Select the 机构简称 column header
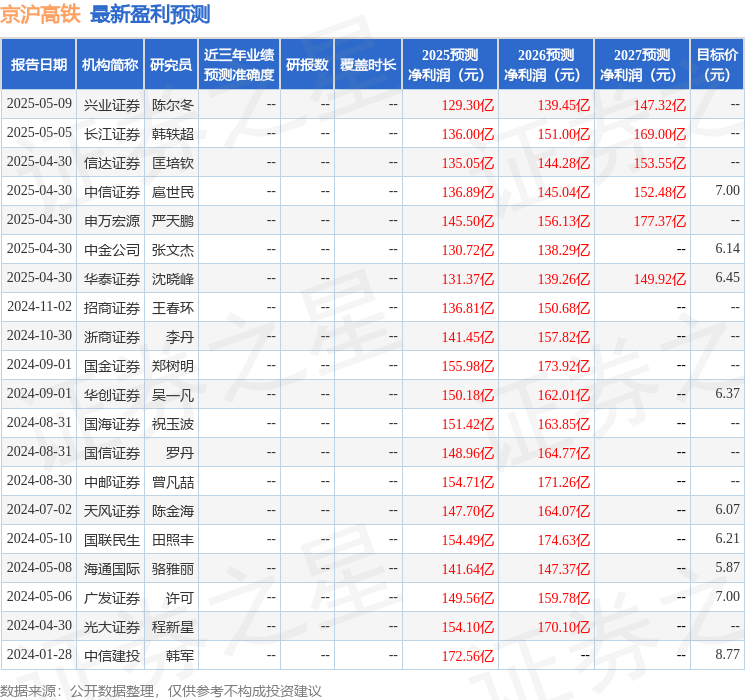Screen dimensions: 745x700 tap(110, 65)
